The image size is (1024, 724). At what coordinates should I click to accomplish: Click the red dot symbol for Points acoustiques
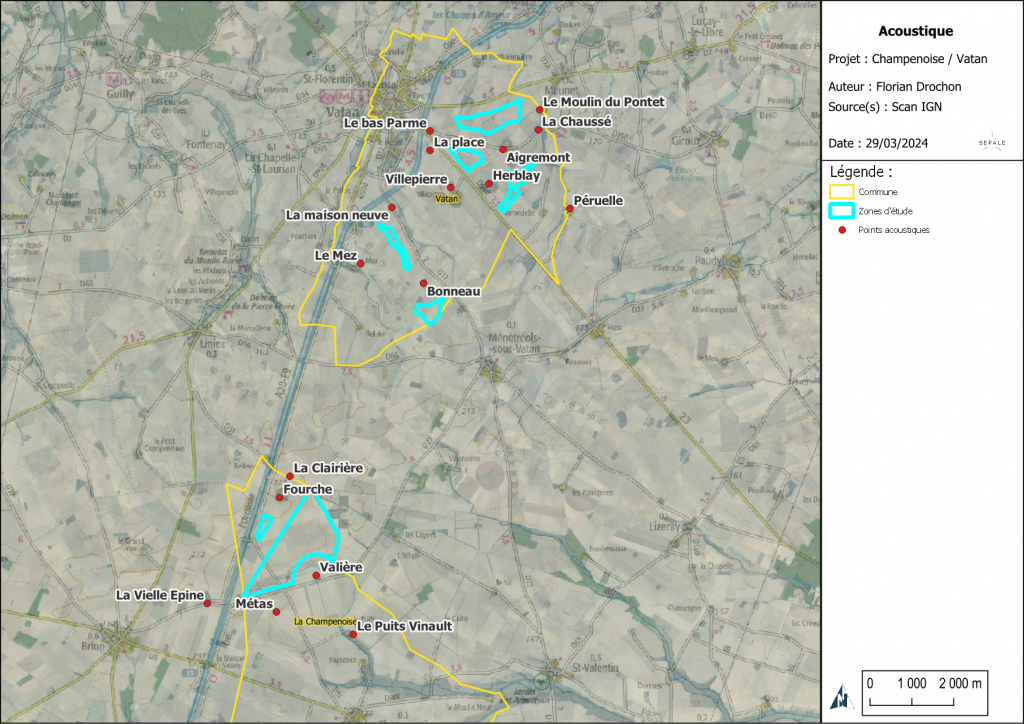pos(843,230)
